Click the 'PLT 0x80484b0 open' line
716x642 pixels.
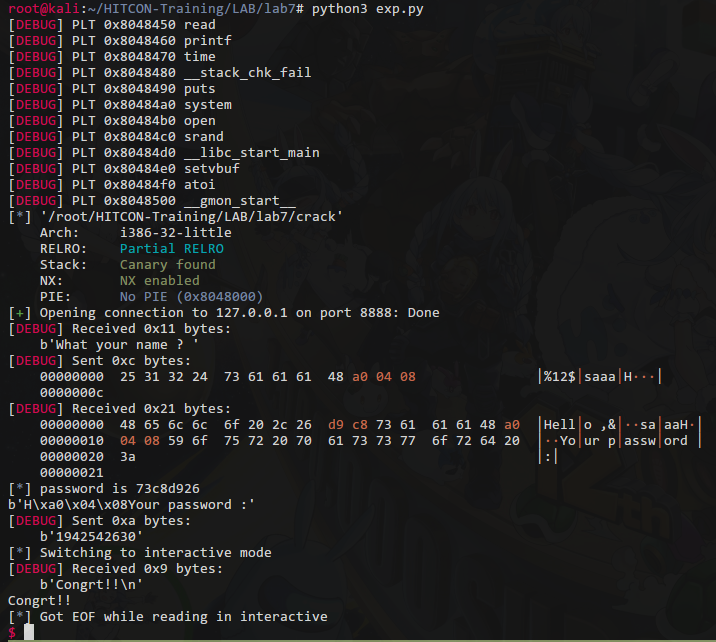click(112, 121)
